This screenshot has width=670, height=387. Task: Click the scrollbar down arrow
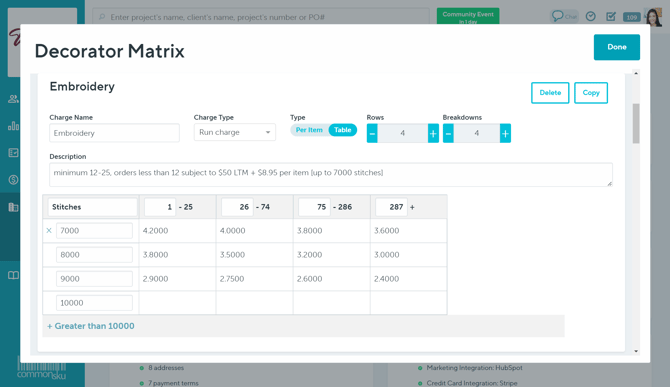pyautogui.click(x=636, y=351)
